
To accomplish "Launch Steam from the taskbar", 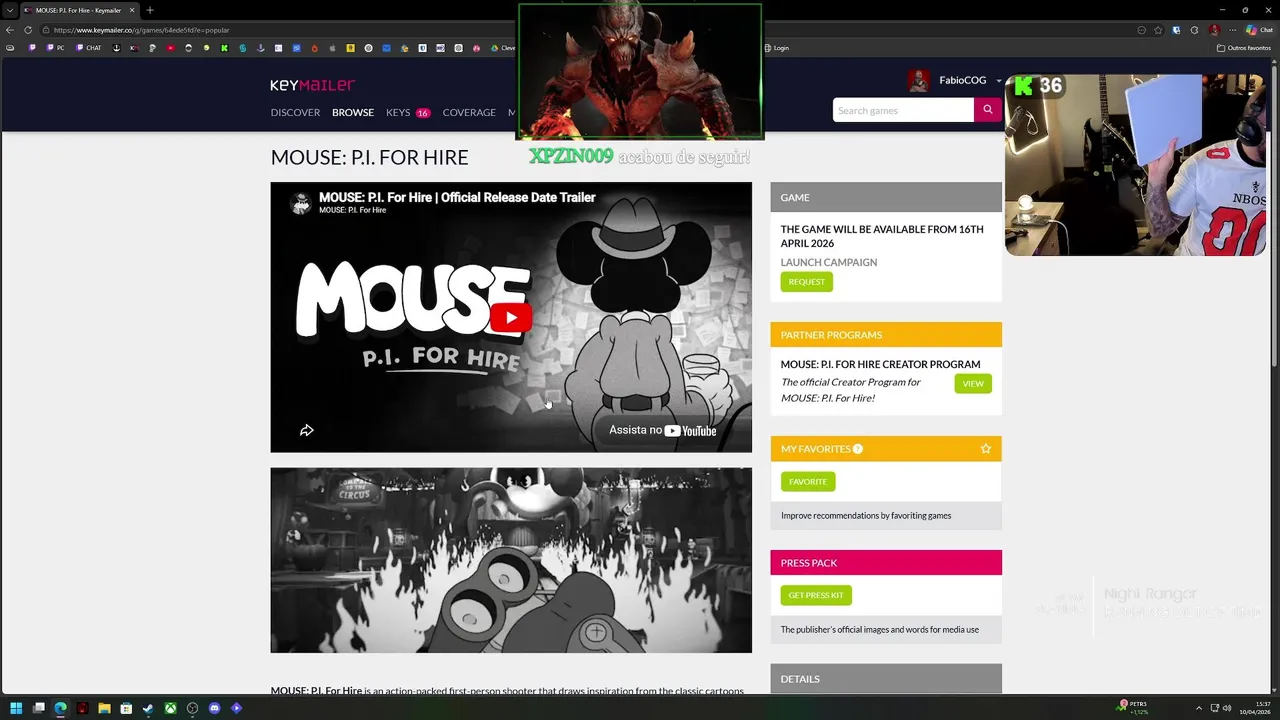I will [x=148, y=708].
